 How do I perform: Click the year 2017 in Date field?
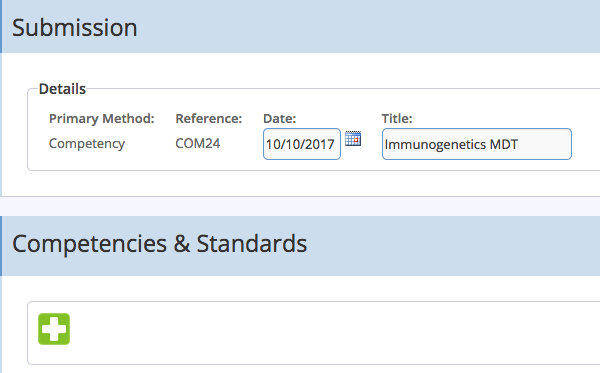point(320,144)
